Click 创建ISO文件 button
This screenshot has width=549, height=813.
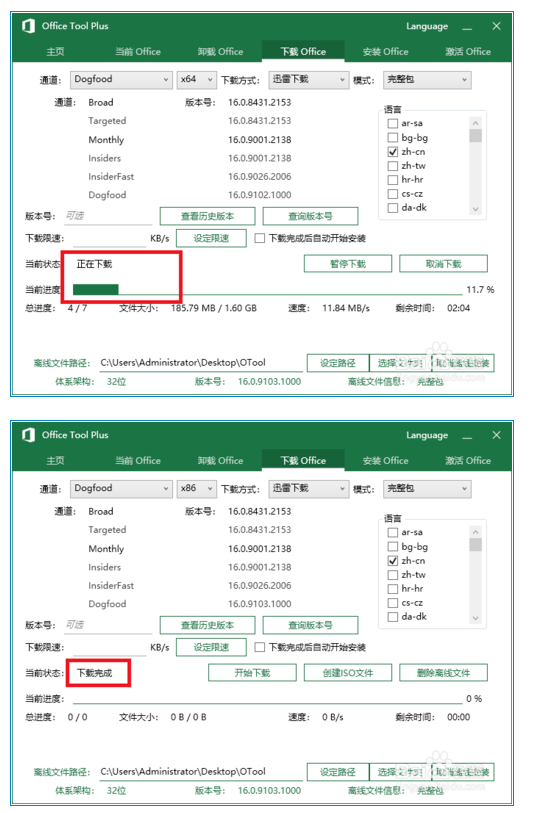pyautogui.click(x=348, y=673)
